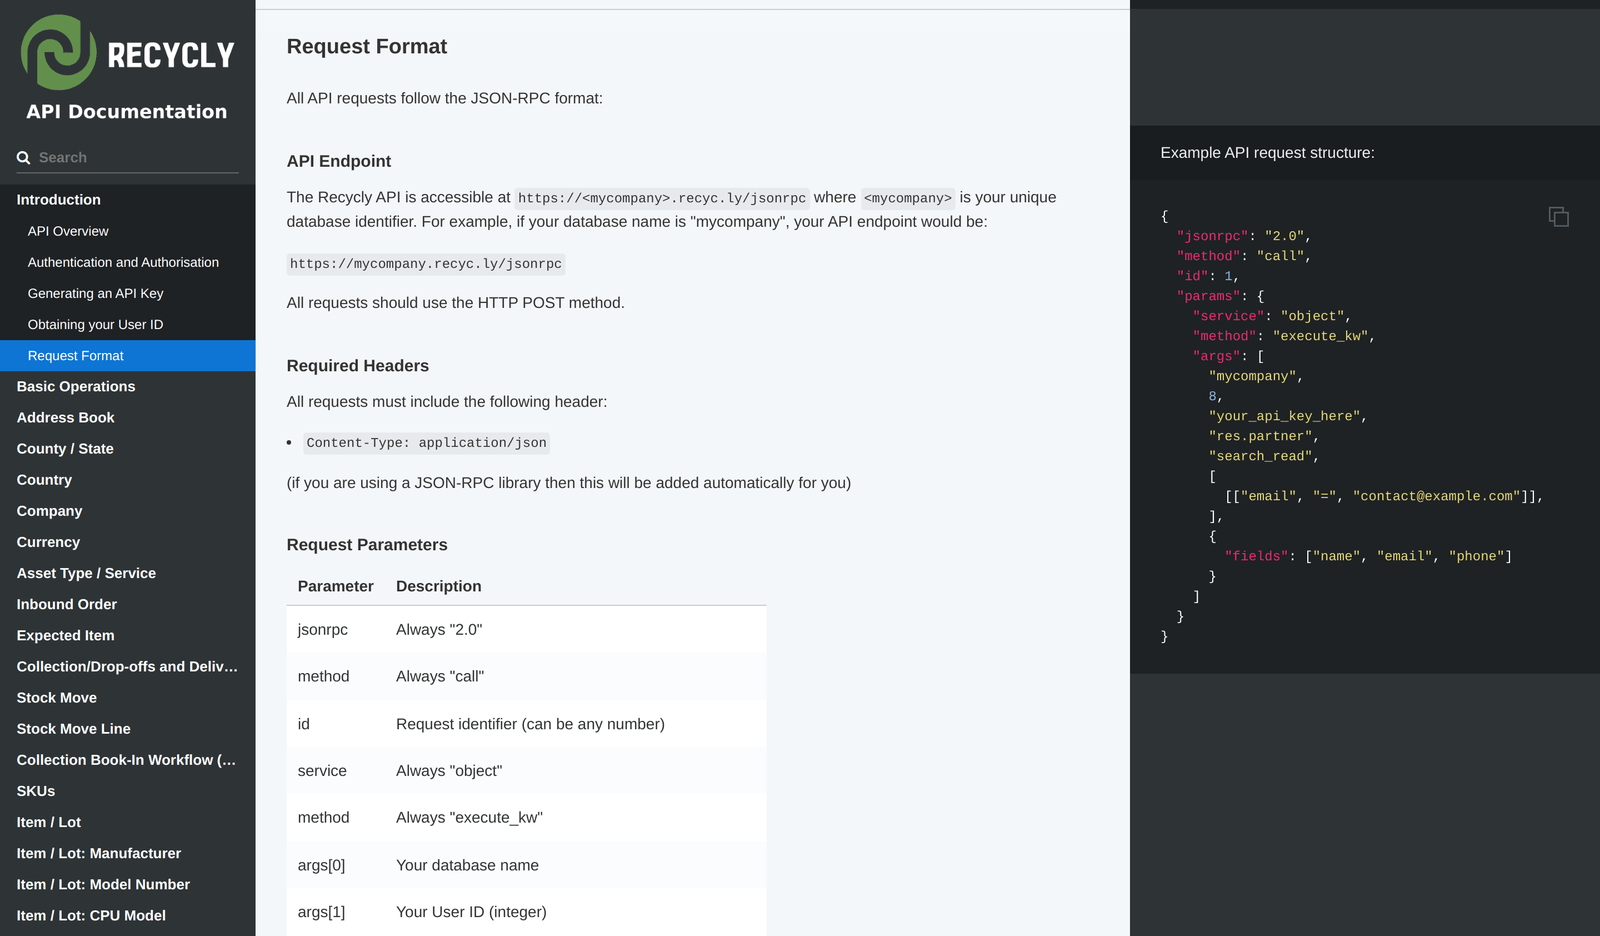This screenshot has height=936, width=1600.
Task: Open Obtaining your User ID
Action: tap(127, 324)
